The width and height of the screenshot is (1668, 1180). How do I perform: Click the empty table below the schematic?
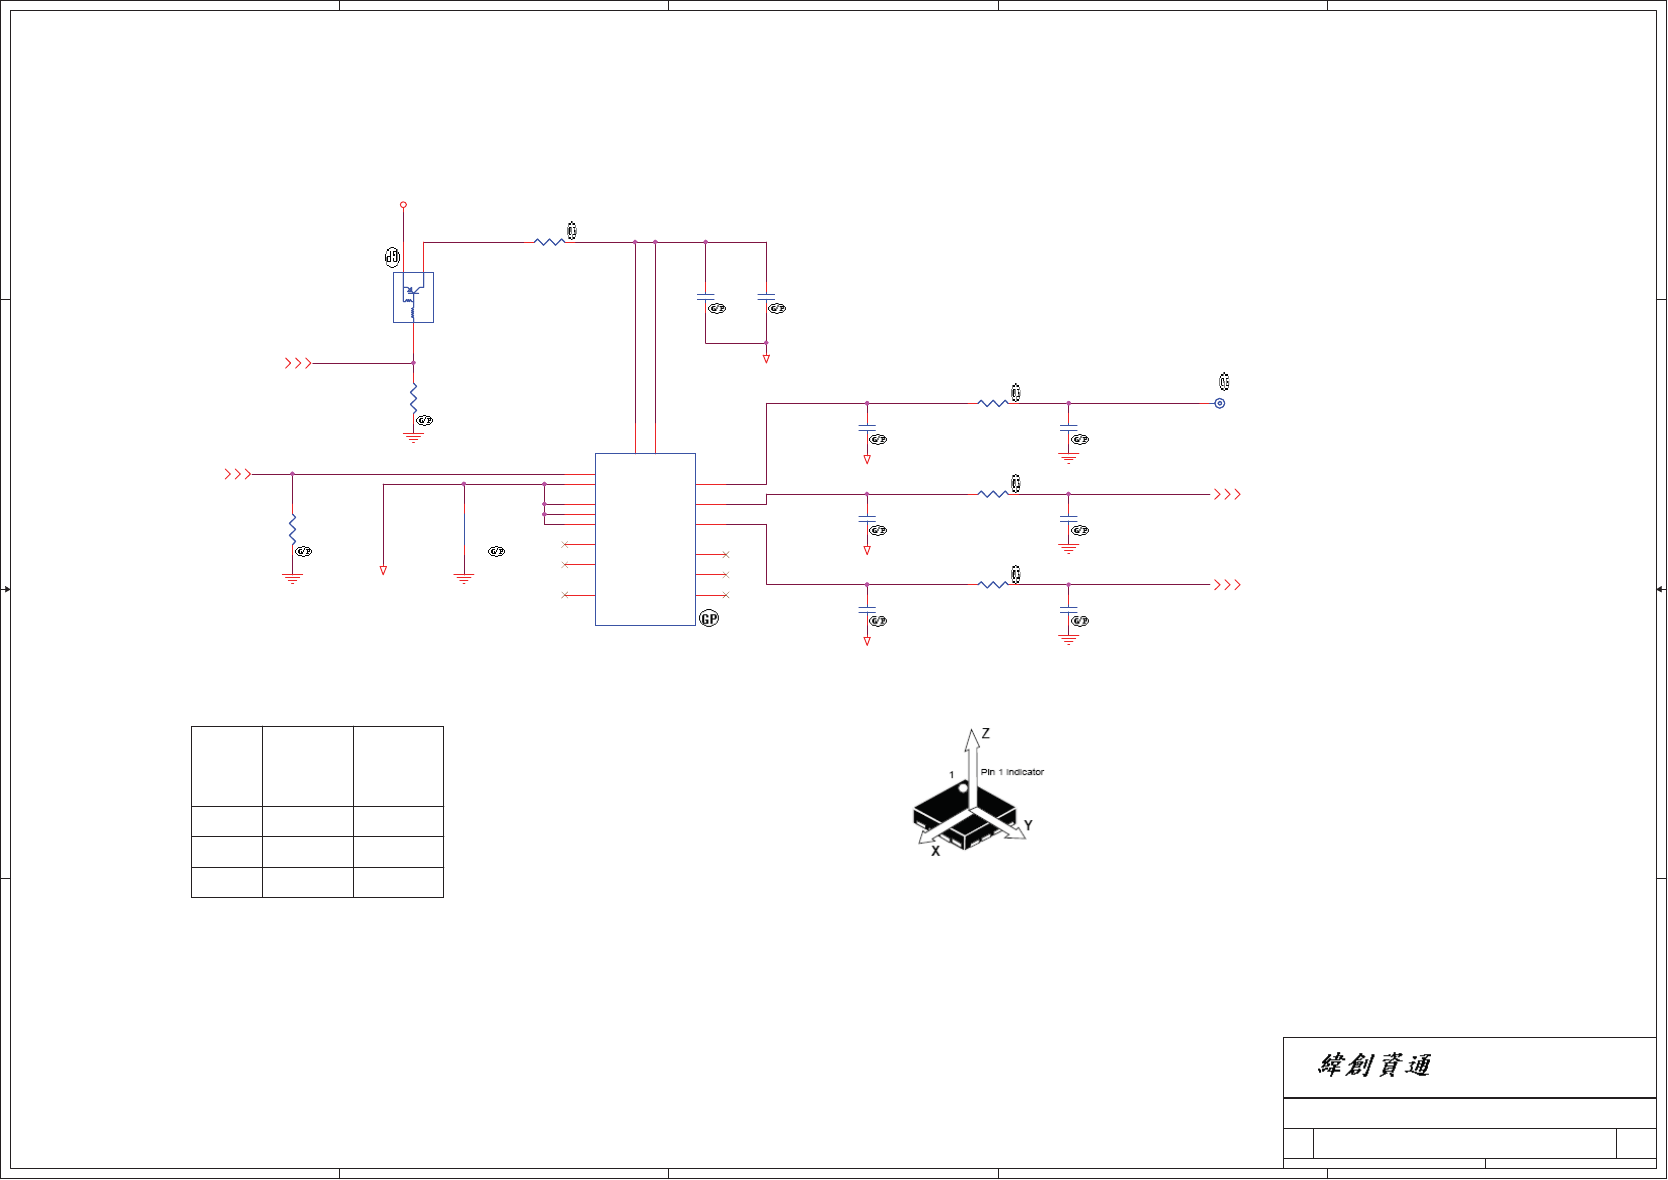[317, 812]
